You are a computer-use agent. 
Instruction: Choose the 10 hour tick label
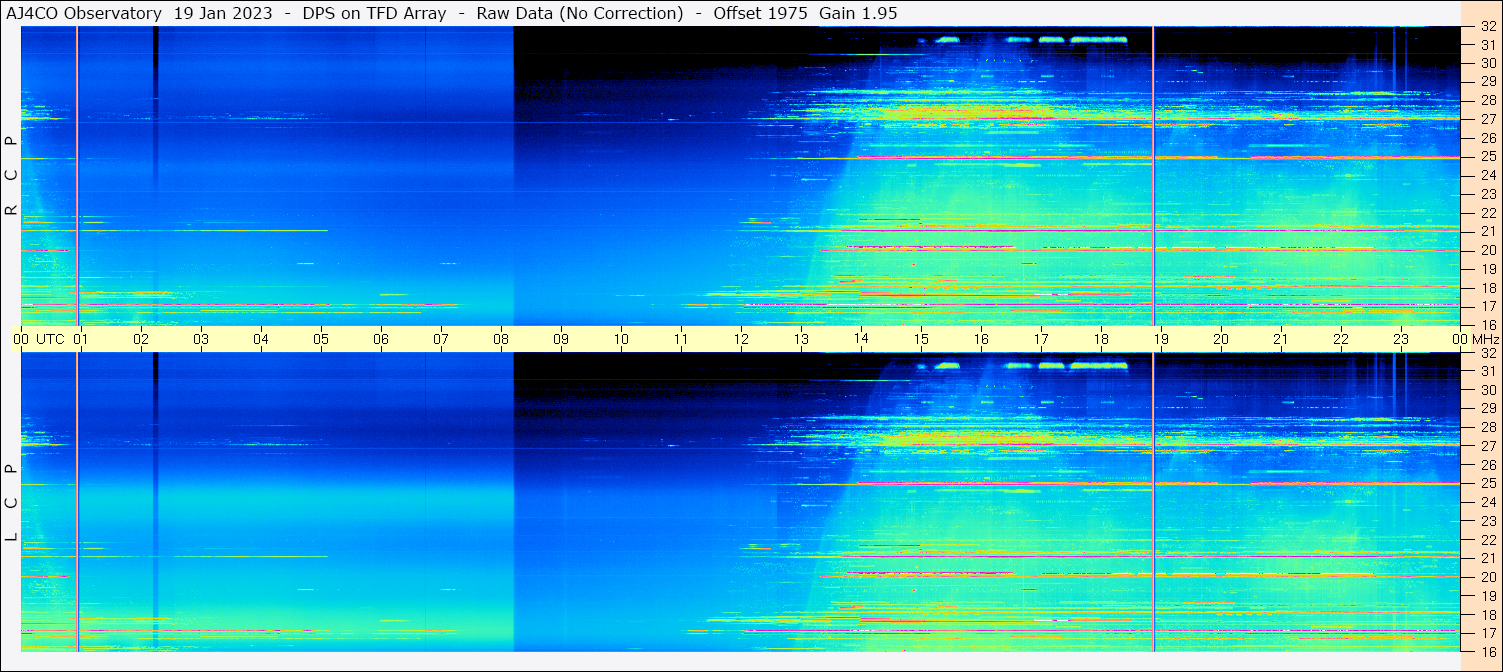[621, 339]
